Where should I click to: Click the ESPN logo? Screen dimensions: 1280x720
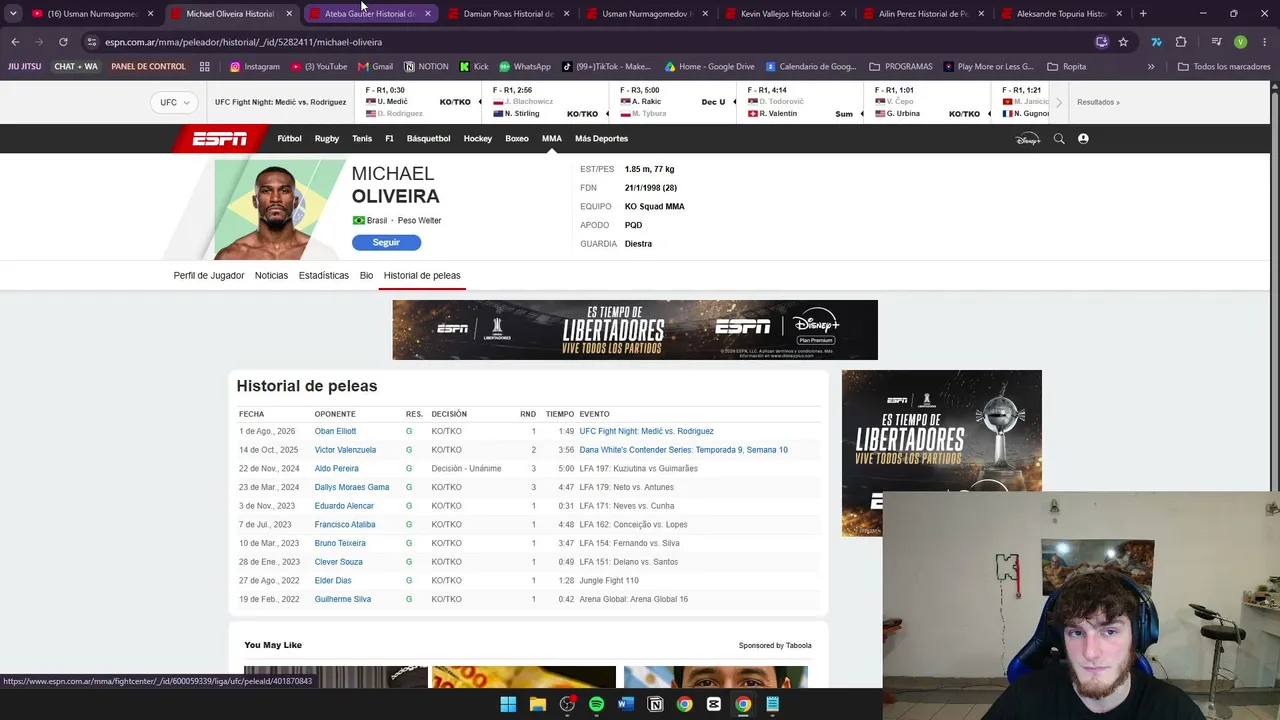point(220,139)
